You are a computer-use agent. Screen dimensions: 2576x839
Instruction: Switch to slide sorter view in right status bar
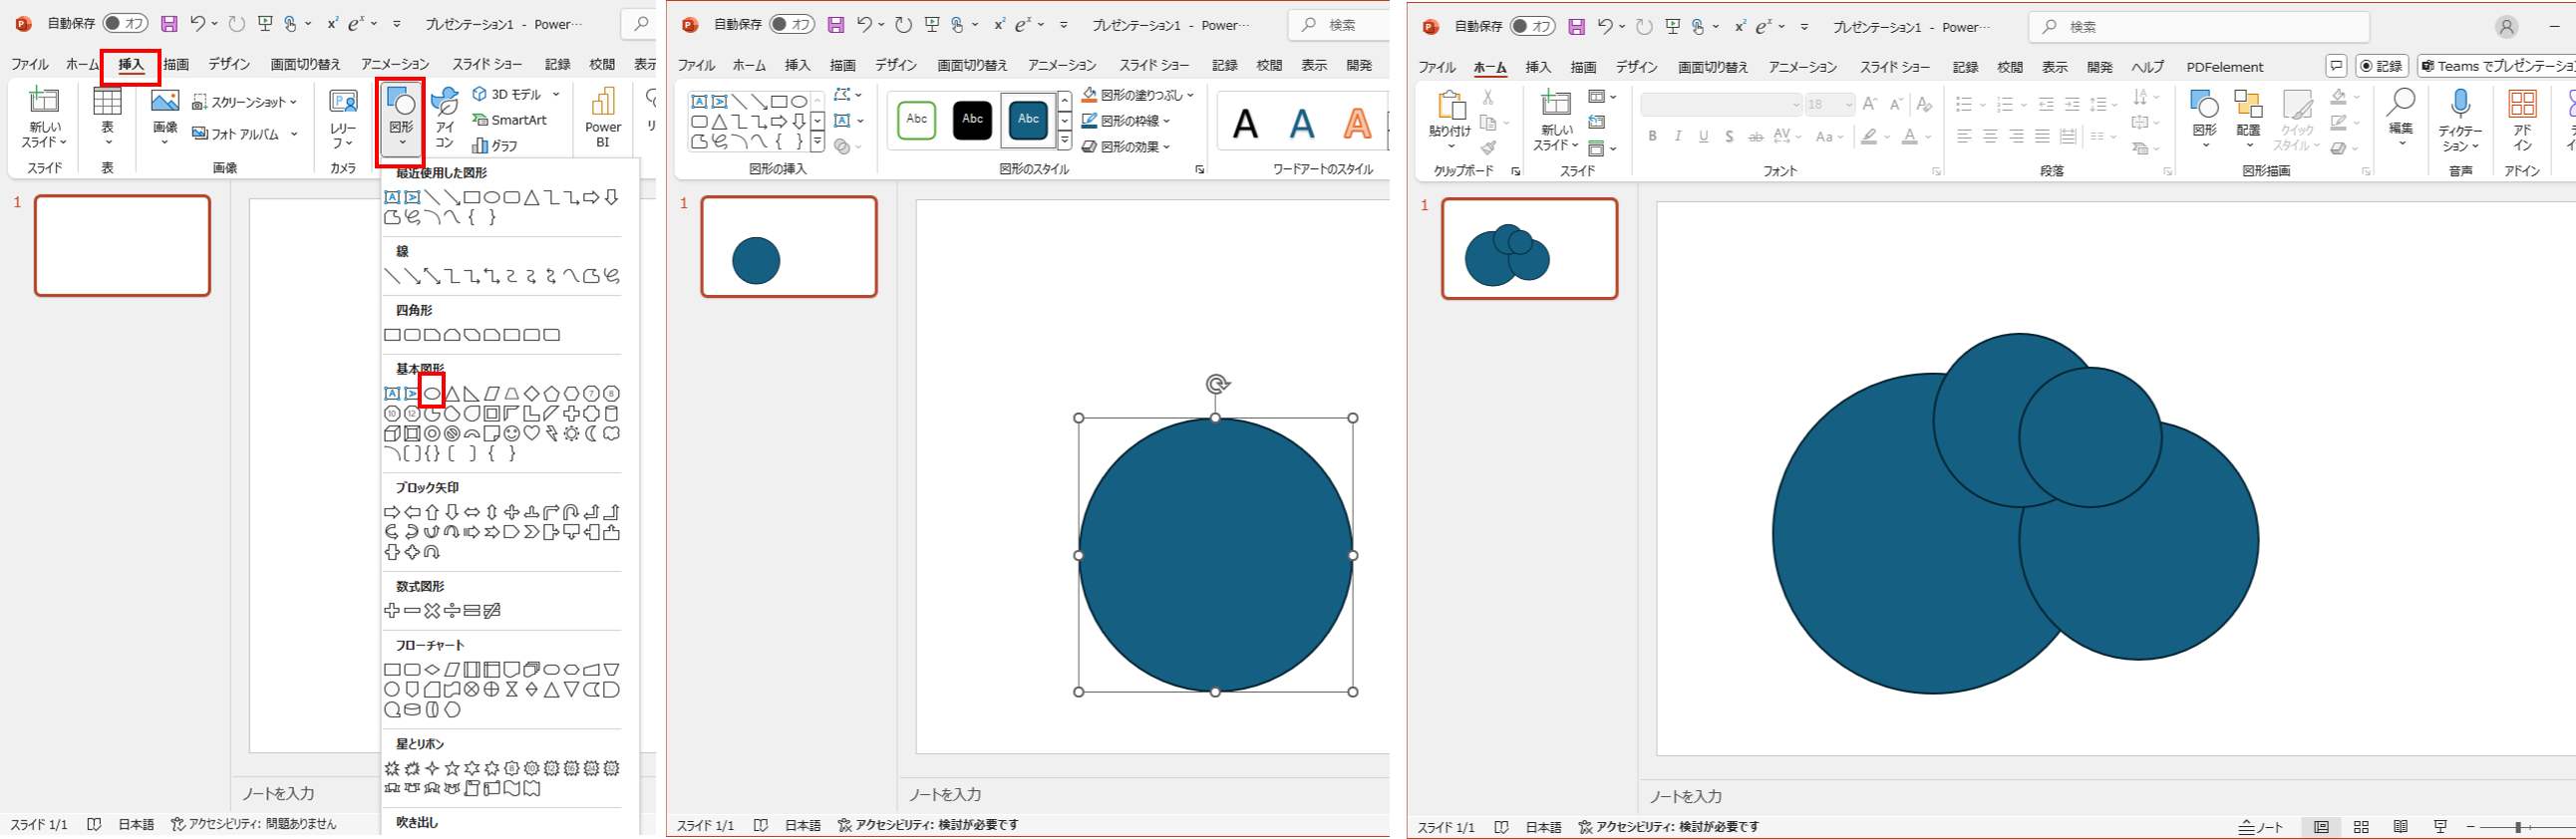tap(2361, 827)
